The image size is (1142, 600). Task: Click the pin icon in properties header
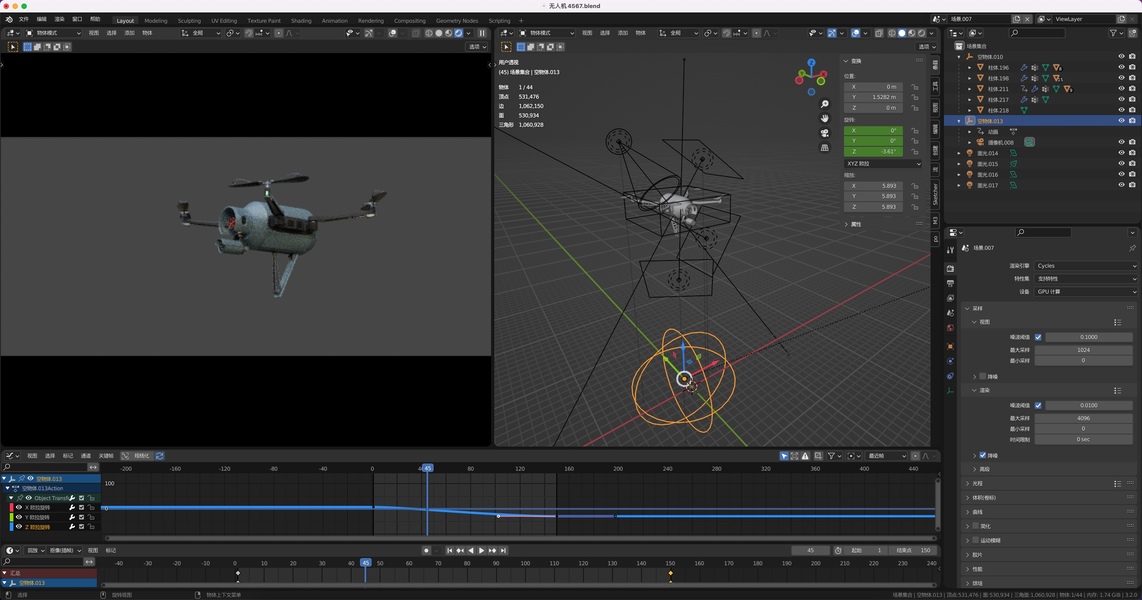pos(1132,248)
